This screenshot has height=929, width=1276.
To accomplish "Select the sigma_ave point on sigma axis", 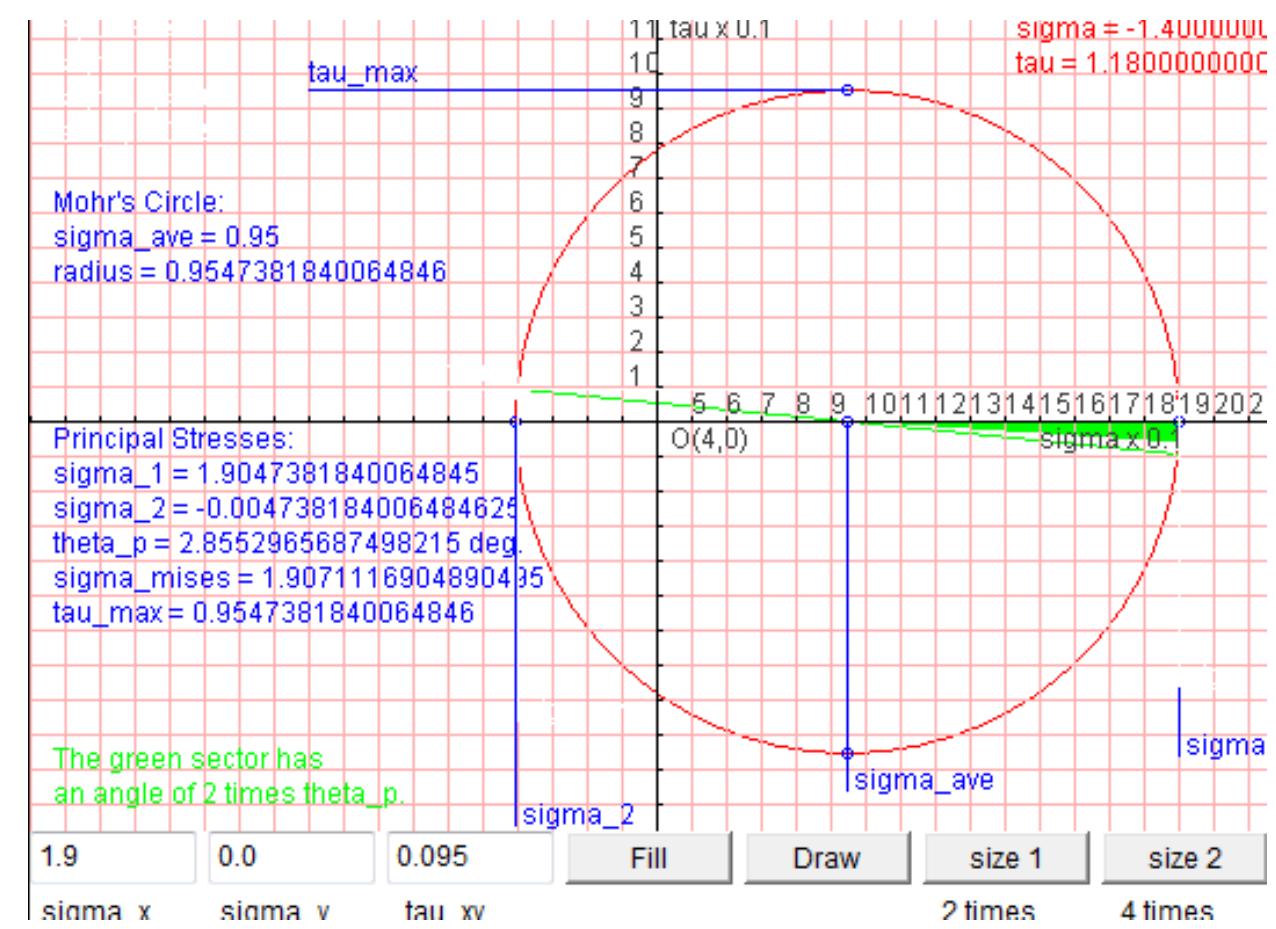I will tap(846, 422).
